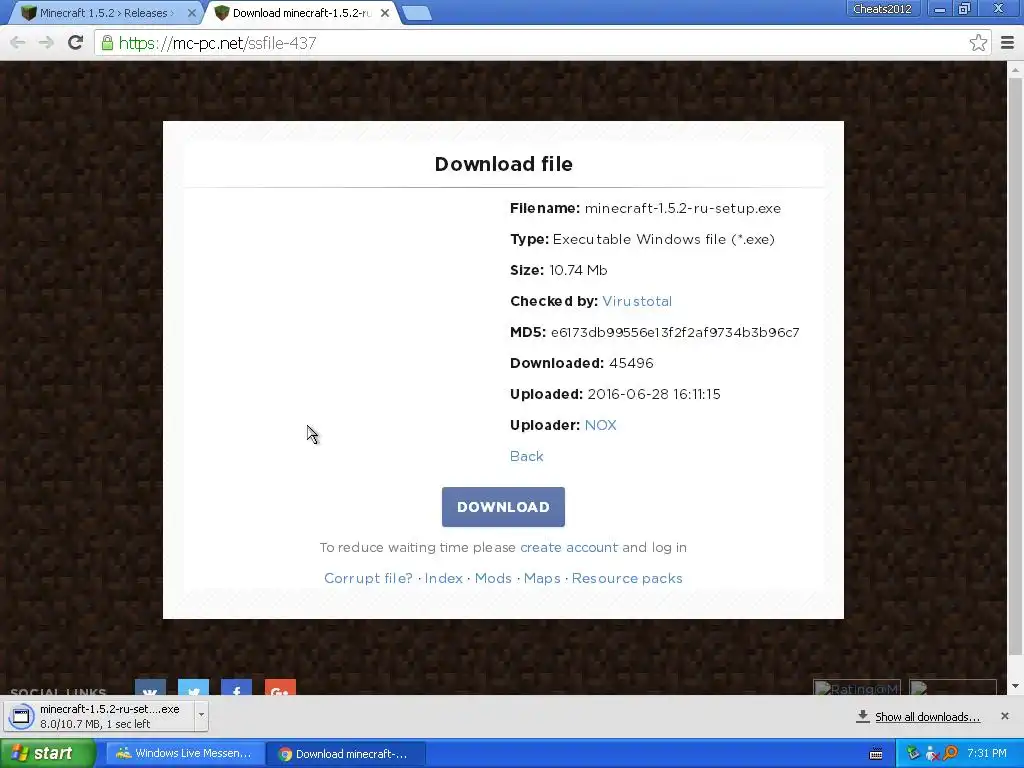Open the NOX uploader profile link
The image size is (1024, 768).
pos(600,425)
